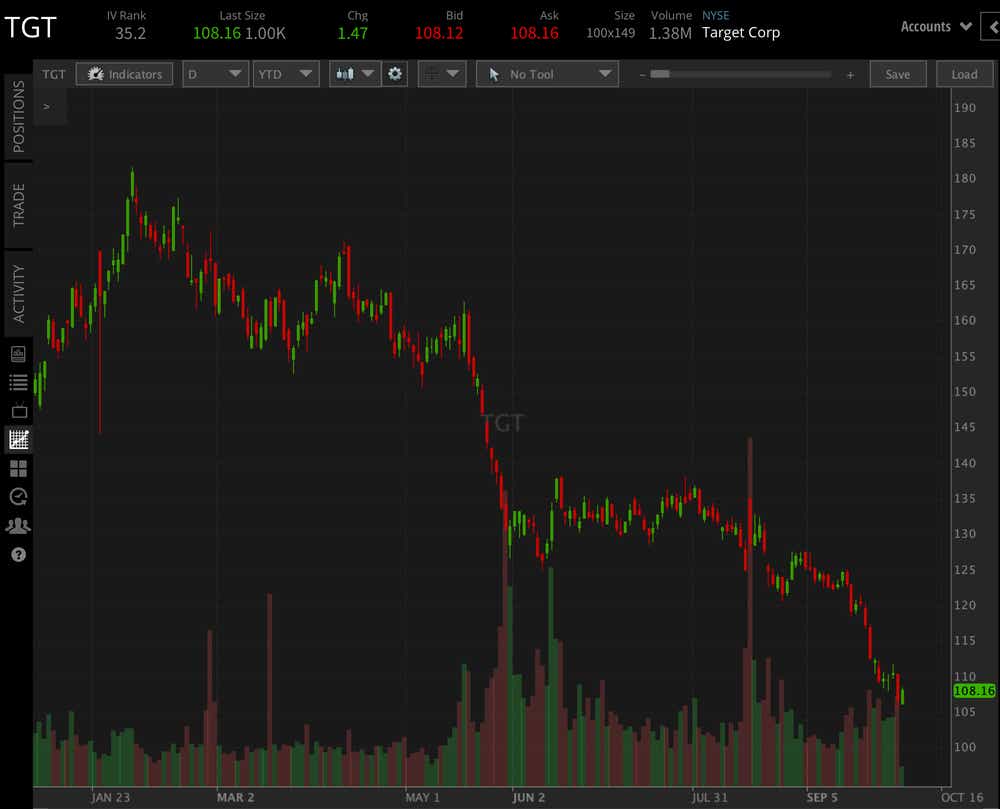Image resolution: width=1000 pixels, height=809 pixels.
Task: Click the Volume value 1.38M
Action: click(x=670, y=33)
